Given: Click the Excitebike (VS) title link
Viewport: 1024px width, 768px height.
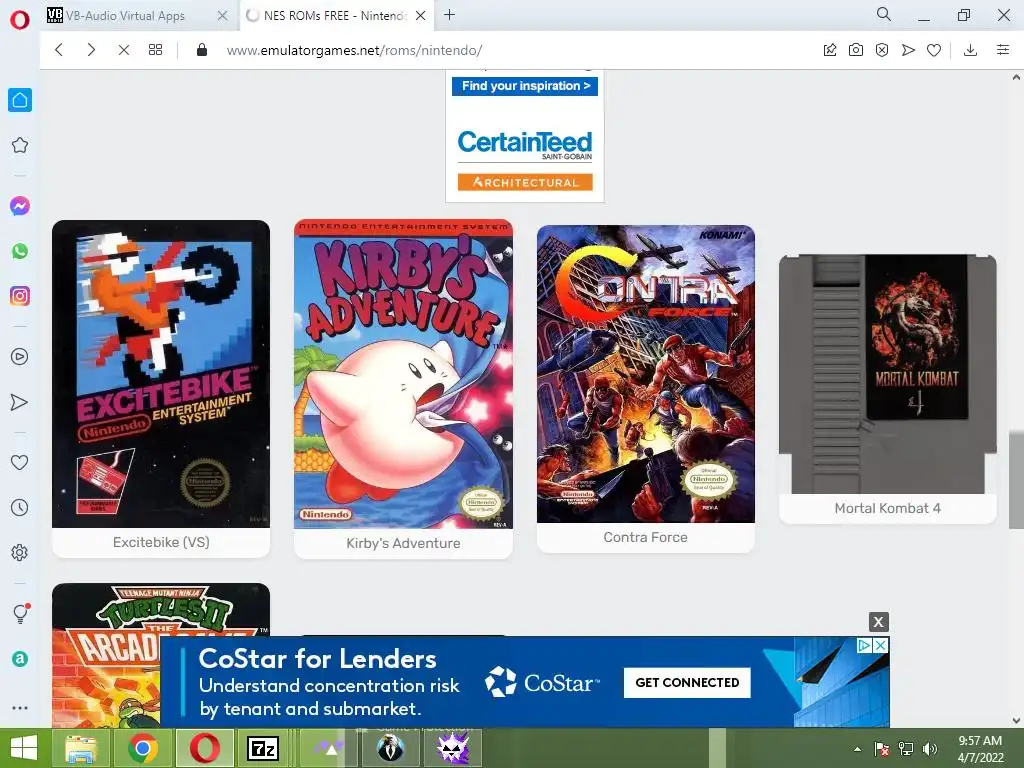Looking at the screenshot, I should pos(161,542).
